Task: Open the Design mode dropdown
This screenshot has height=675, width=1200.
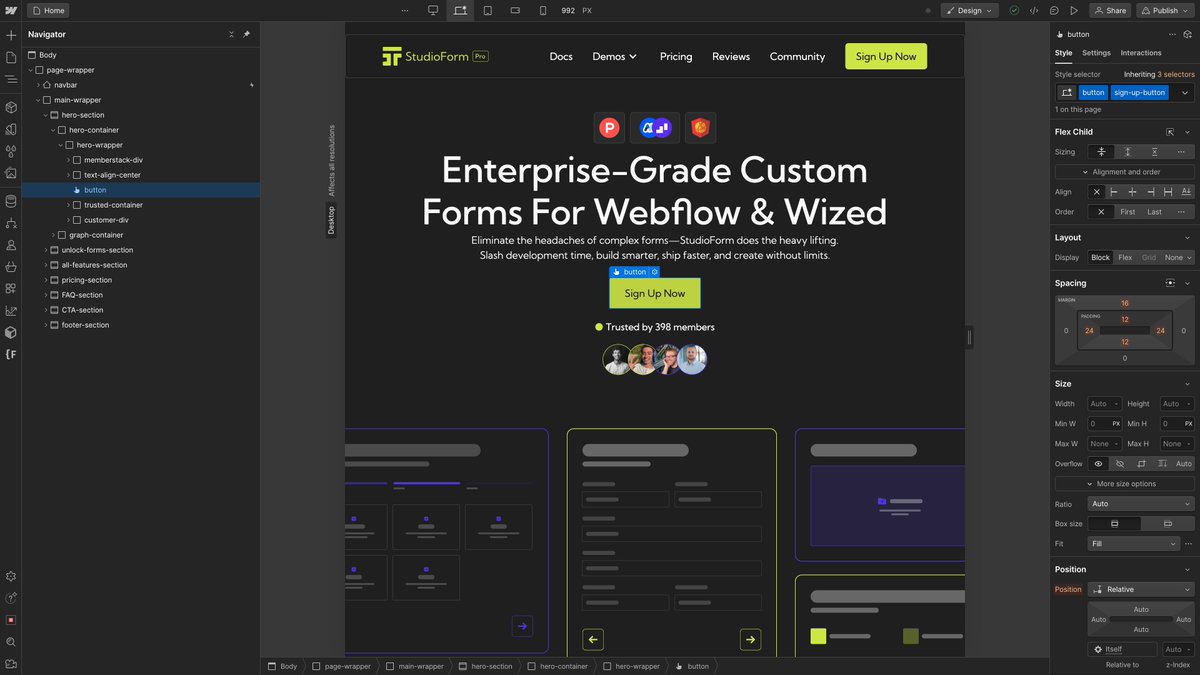Action: point(969,10)
